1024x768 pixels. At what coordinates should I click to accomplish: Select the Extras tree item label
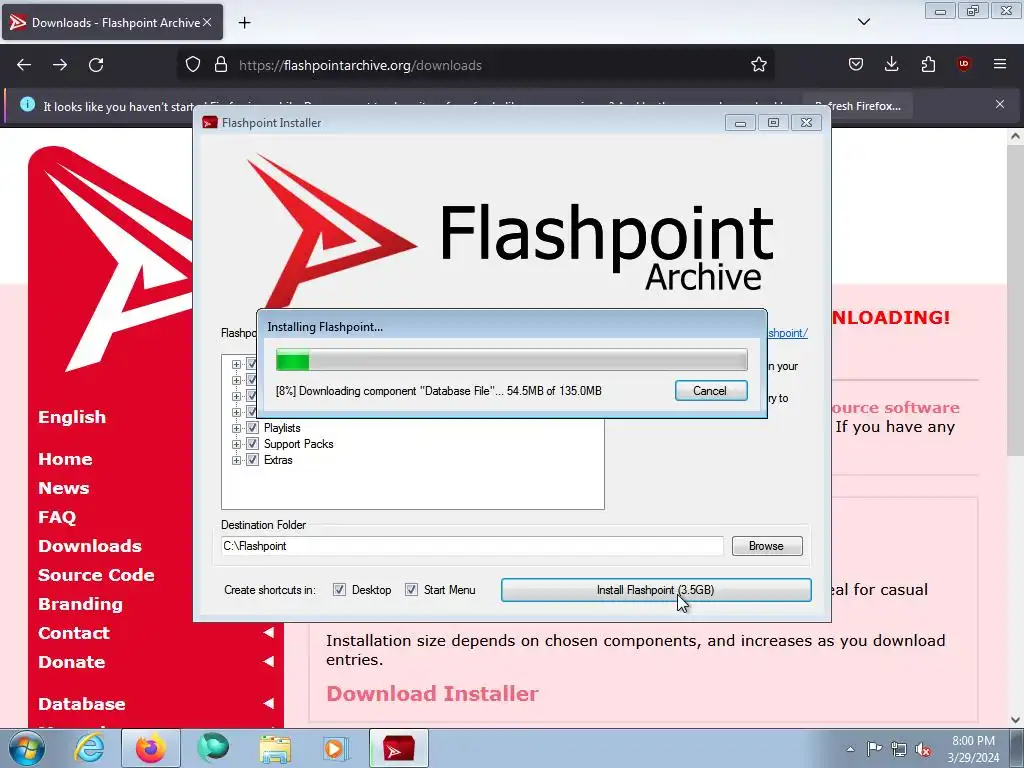[278, 460]
